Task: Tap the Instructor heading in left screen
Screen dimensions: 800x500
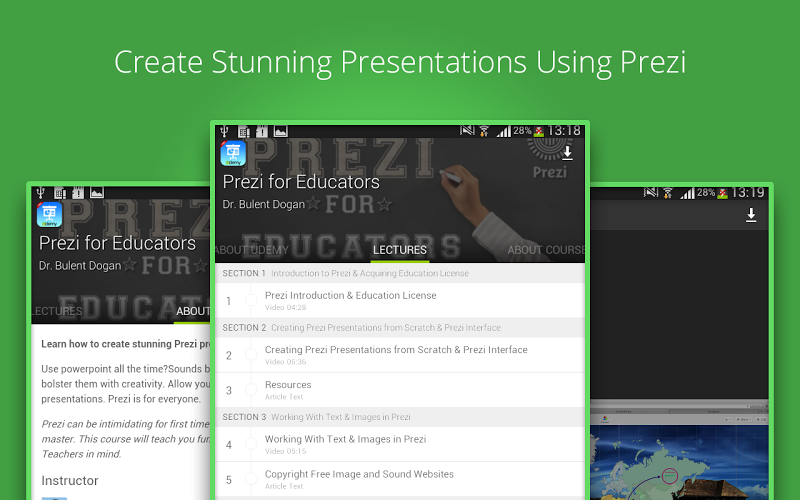Action: [70, 481]
